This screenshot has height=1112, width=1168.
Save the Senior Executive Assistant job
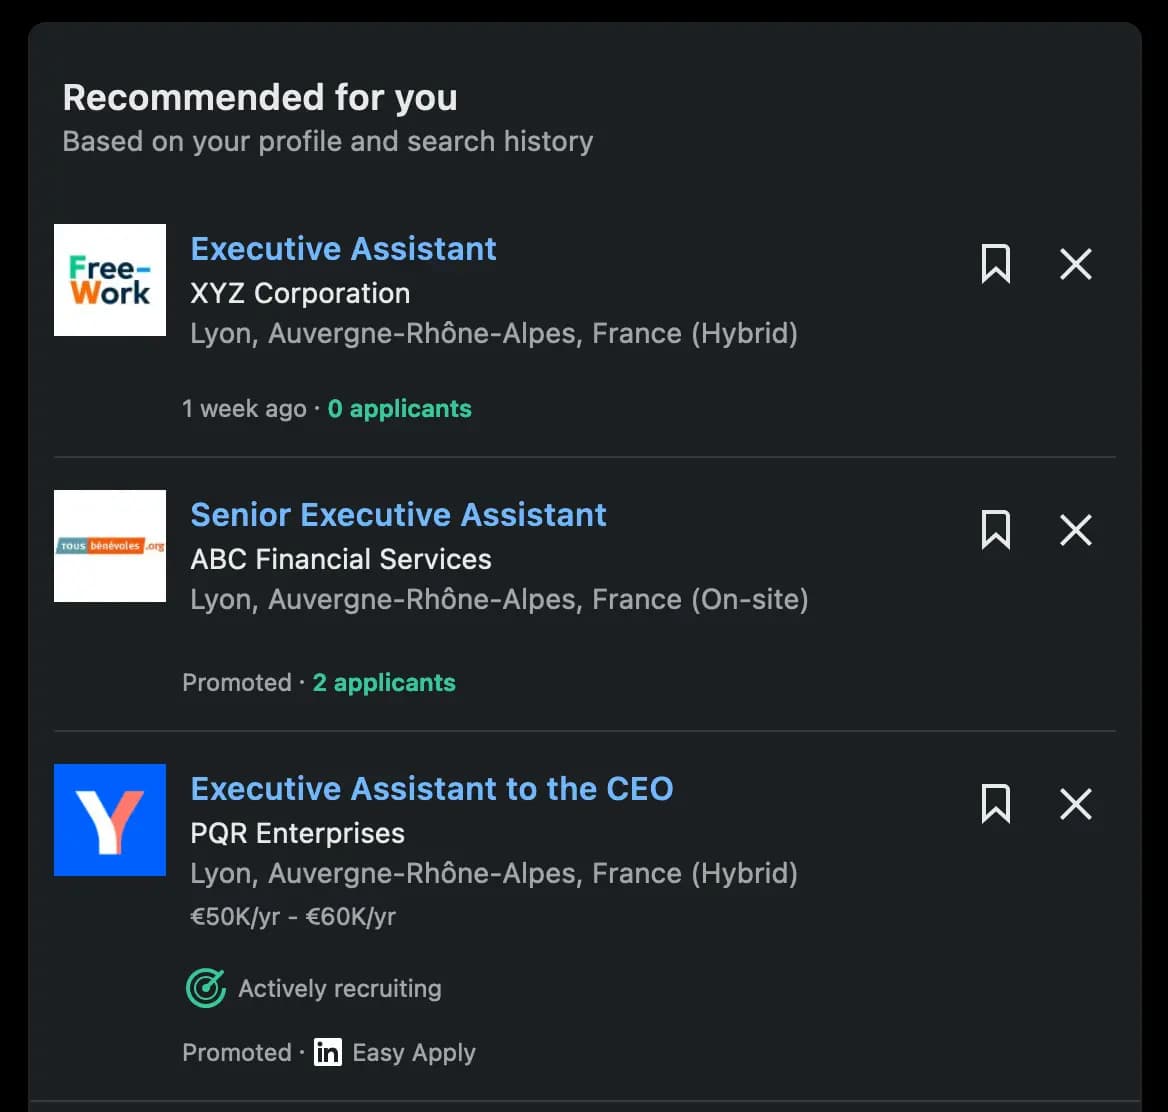click(x=996, y=530)
